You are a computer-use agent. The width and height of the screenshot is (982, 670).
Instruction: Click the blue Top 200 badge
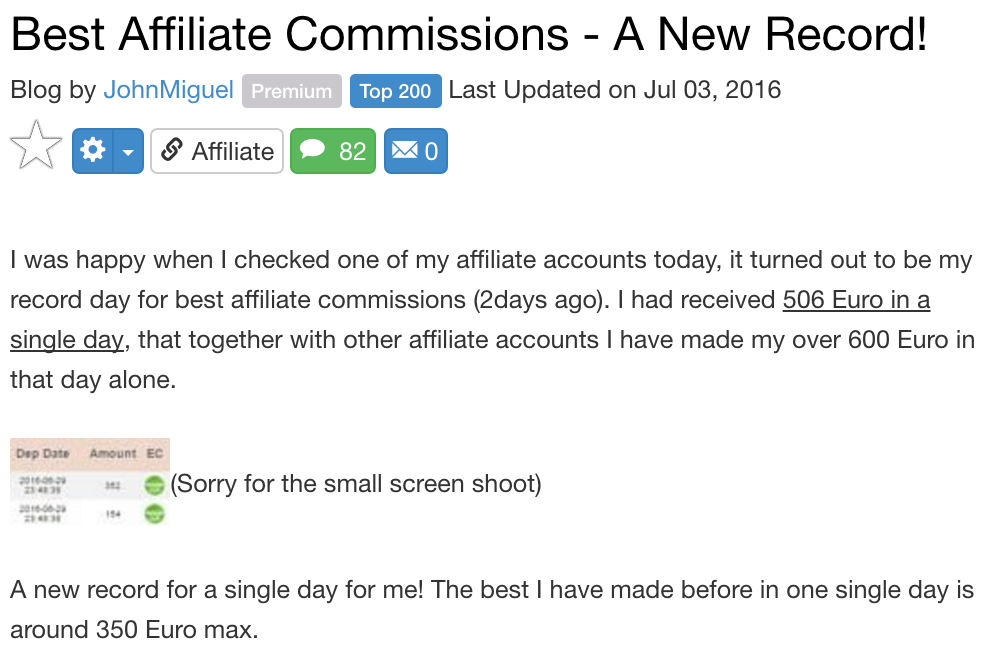[x=395, y=91]
